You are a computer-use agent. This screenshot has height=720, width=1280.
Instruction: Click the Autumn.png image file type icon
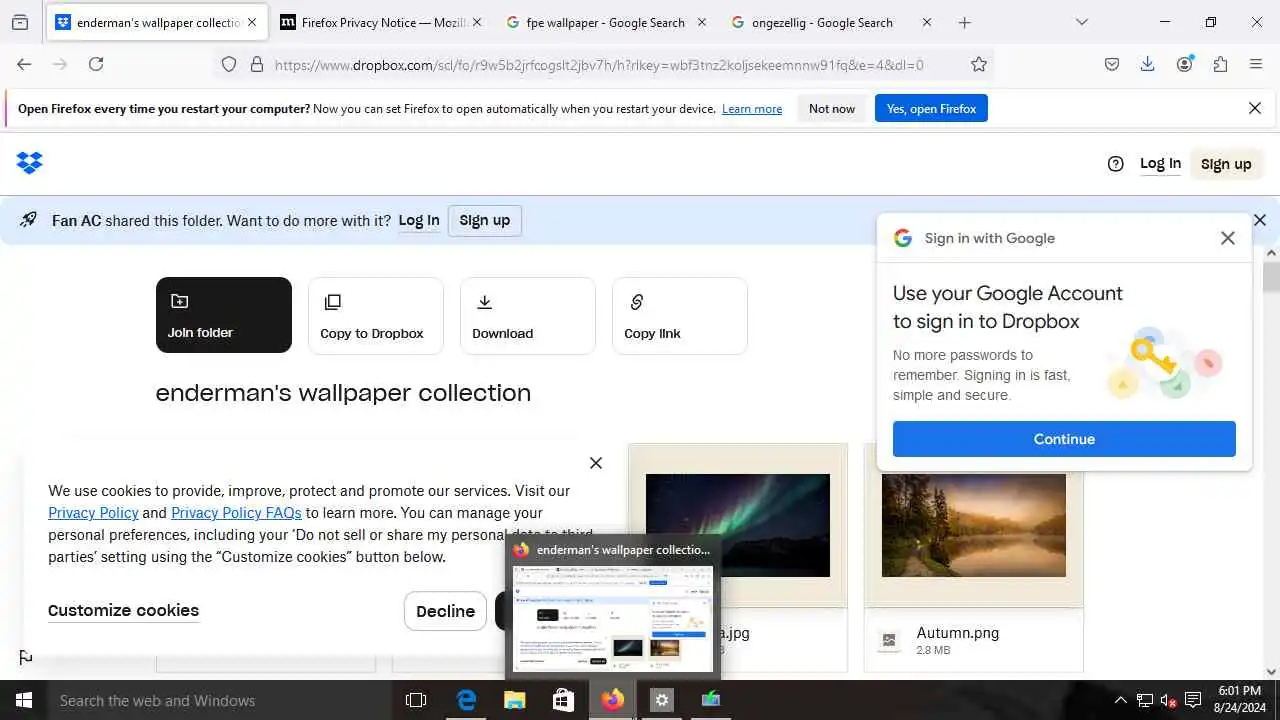(889, 640)
